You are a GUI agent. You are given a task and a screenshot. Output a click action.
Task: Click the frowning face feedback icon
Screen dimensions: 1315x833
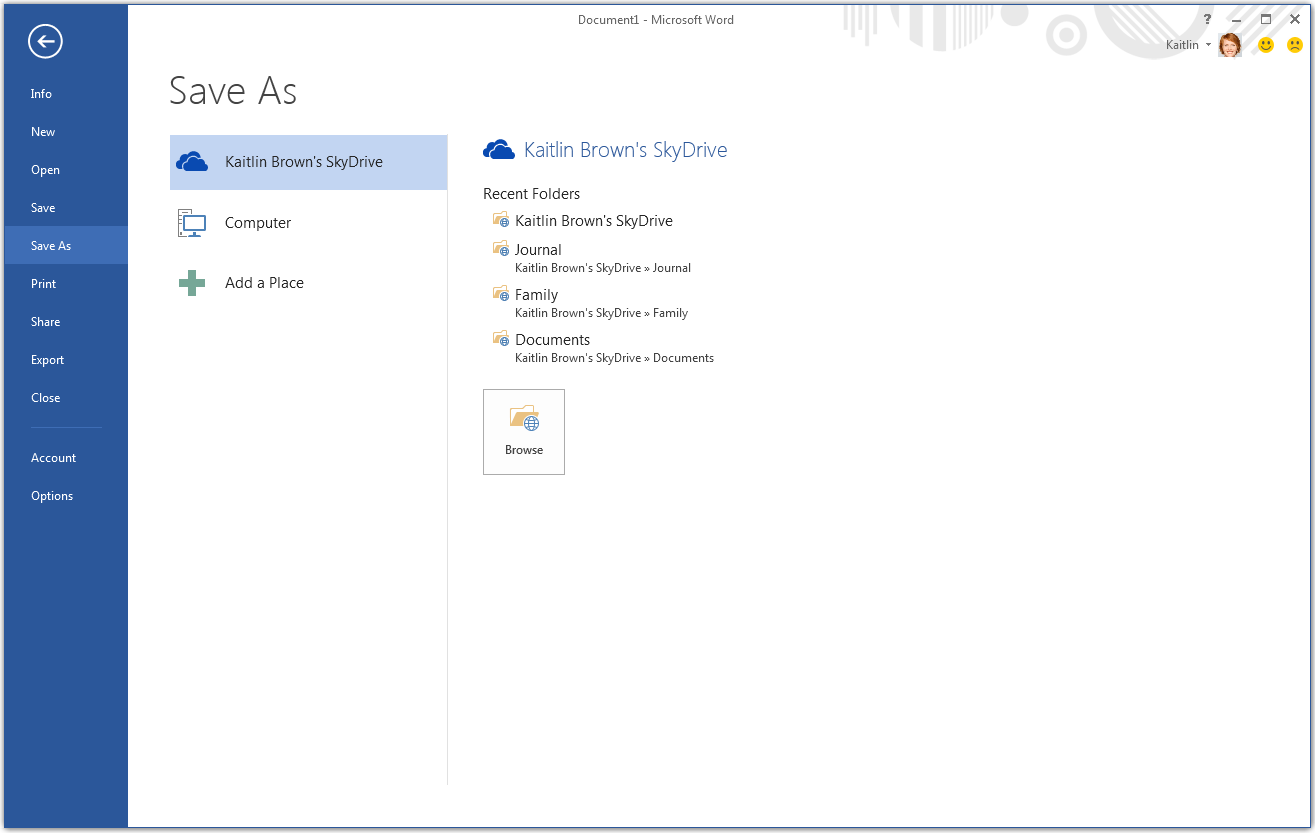click(1294, 45)
